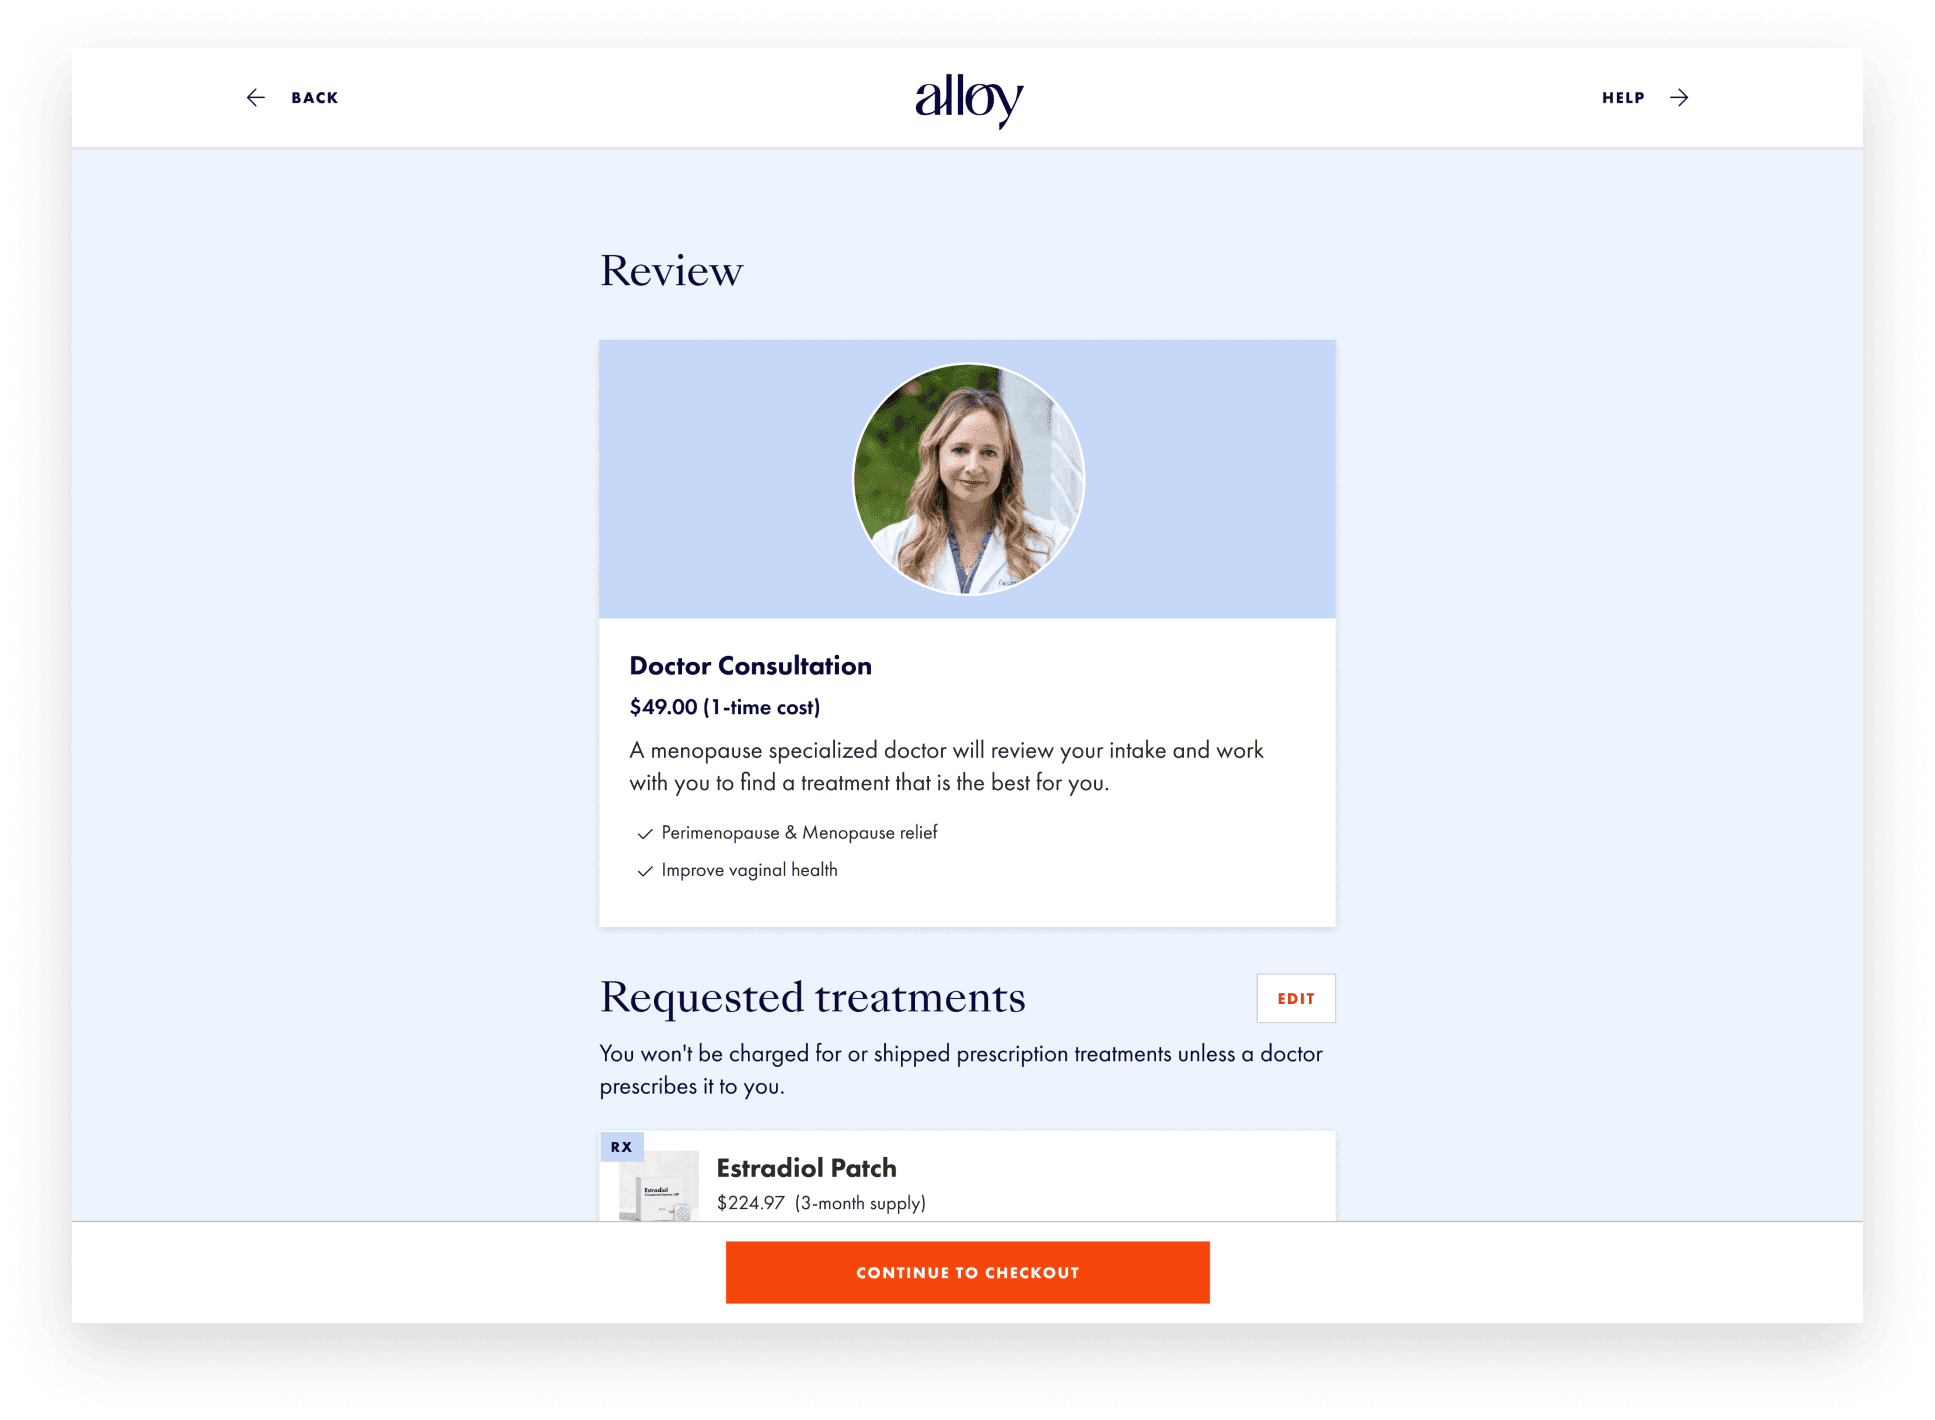Image resolution: width=1935 pixels, height=1420 pixels.
Task: Click the Perimenopause & Menopause relief text
Action: (x=799, y=832)
